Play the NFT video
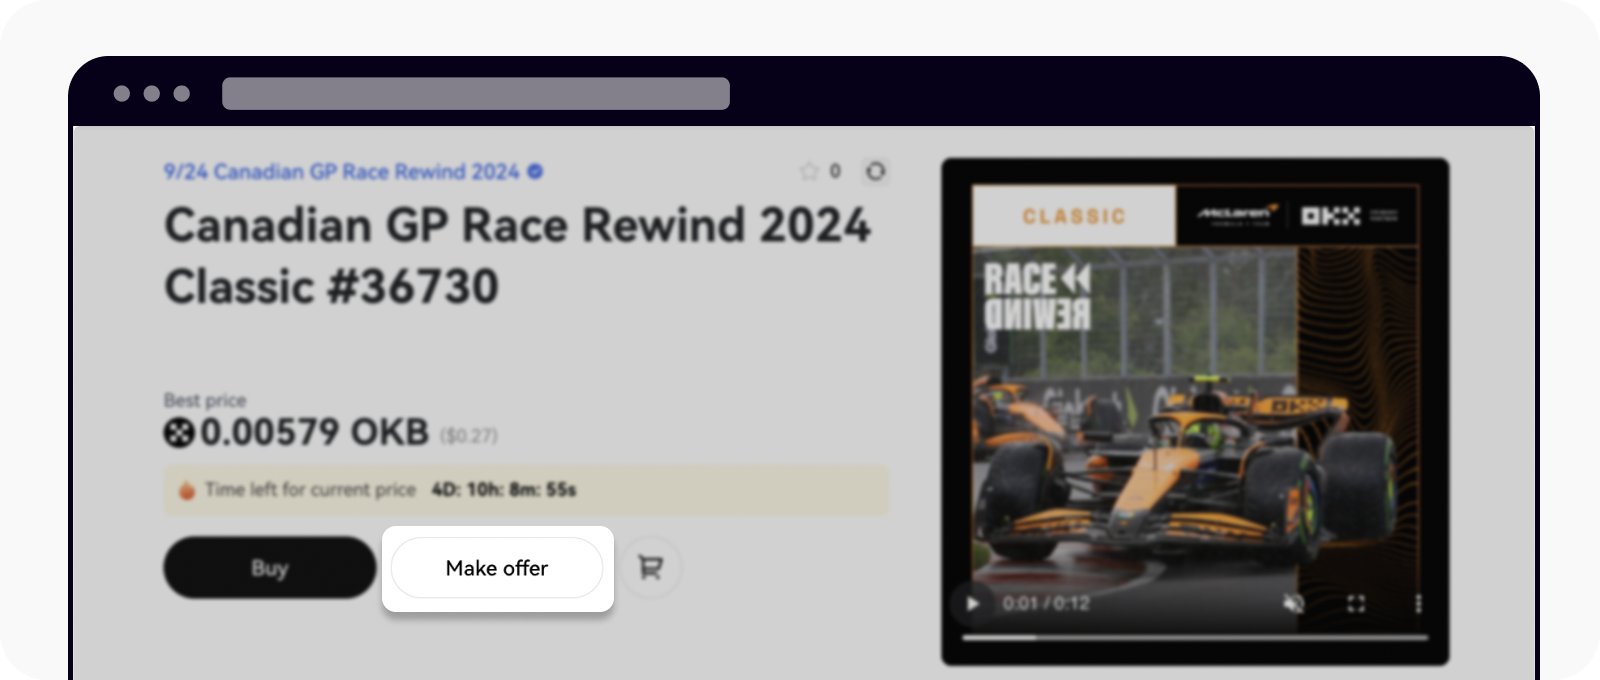 [x=972, y=604]
